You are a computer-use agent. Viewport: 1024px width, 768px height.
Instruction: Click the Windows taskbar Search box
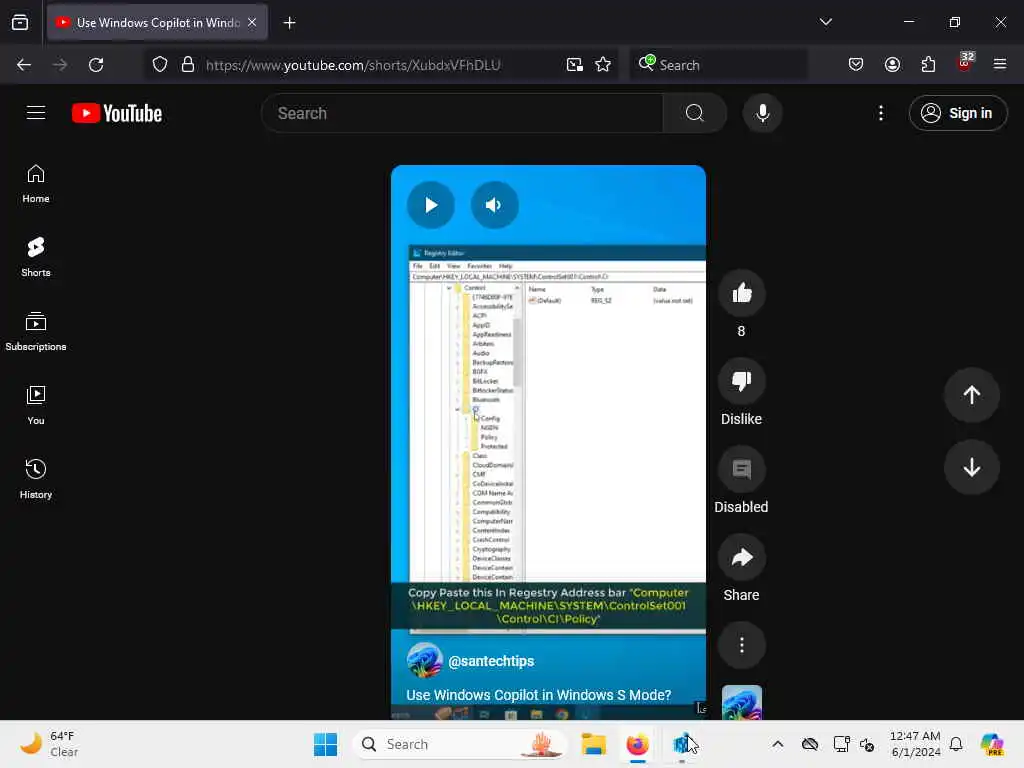click(x=462, y=744)
